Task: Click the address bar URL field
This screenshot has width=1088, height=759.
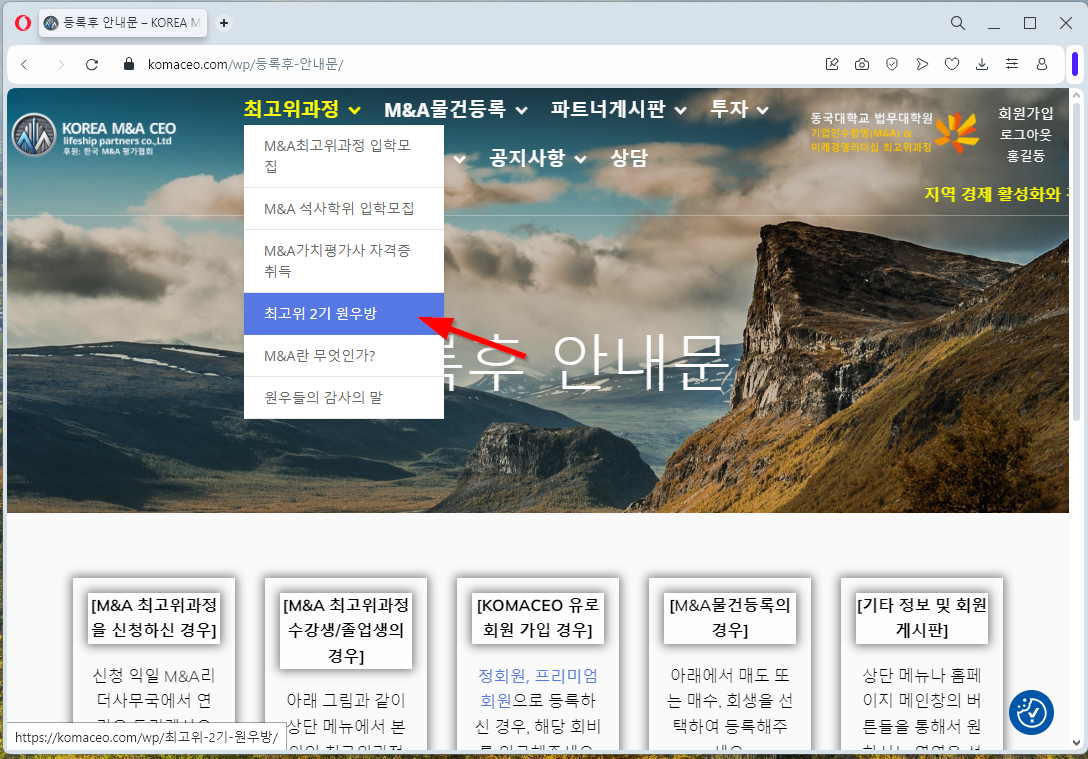Action: [450, 64]
